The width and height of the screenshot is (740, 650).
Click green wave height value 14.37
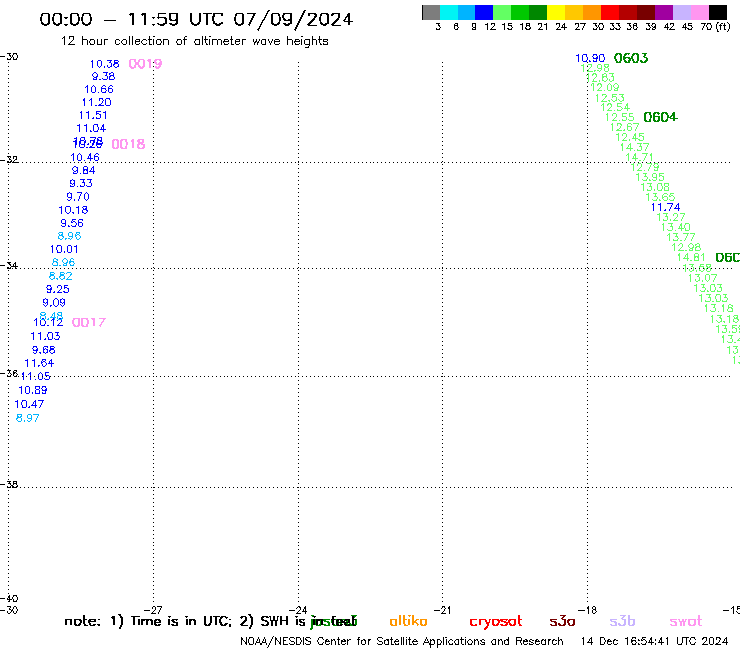point(635,147)
